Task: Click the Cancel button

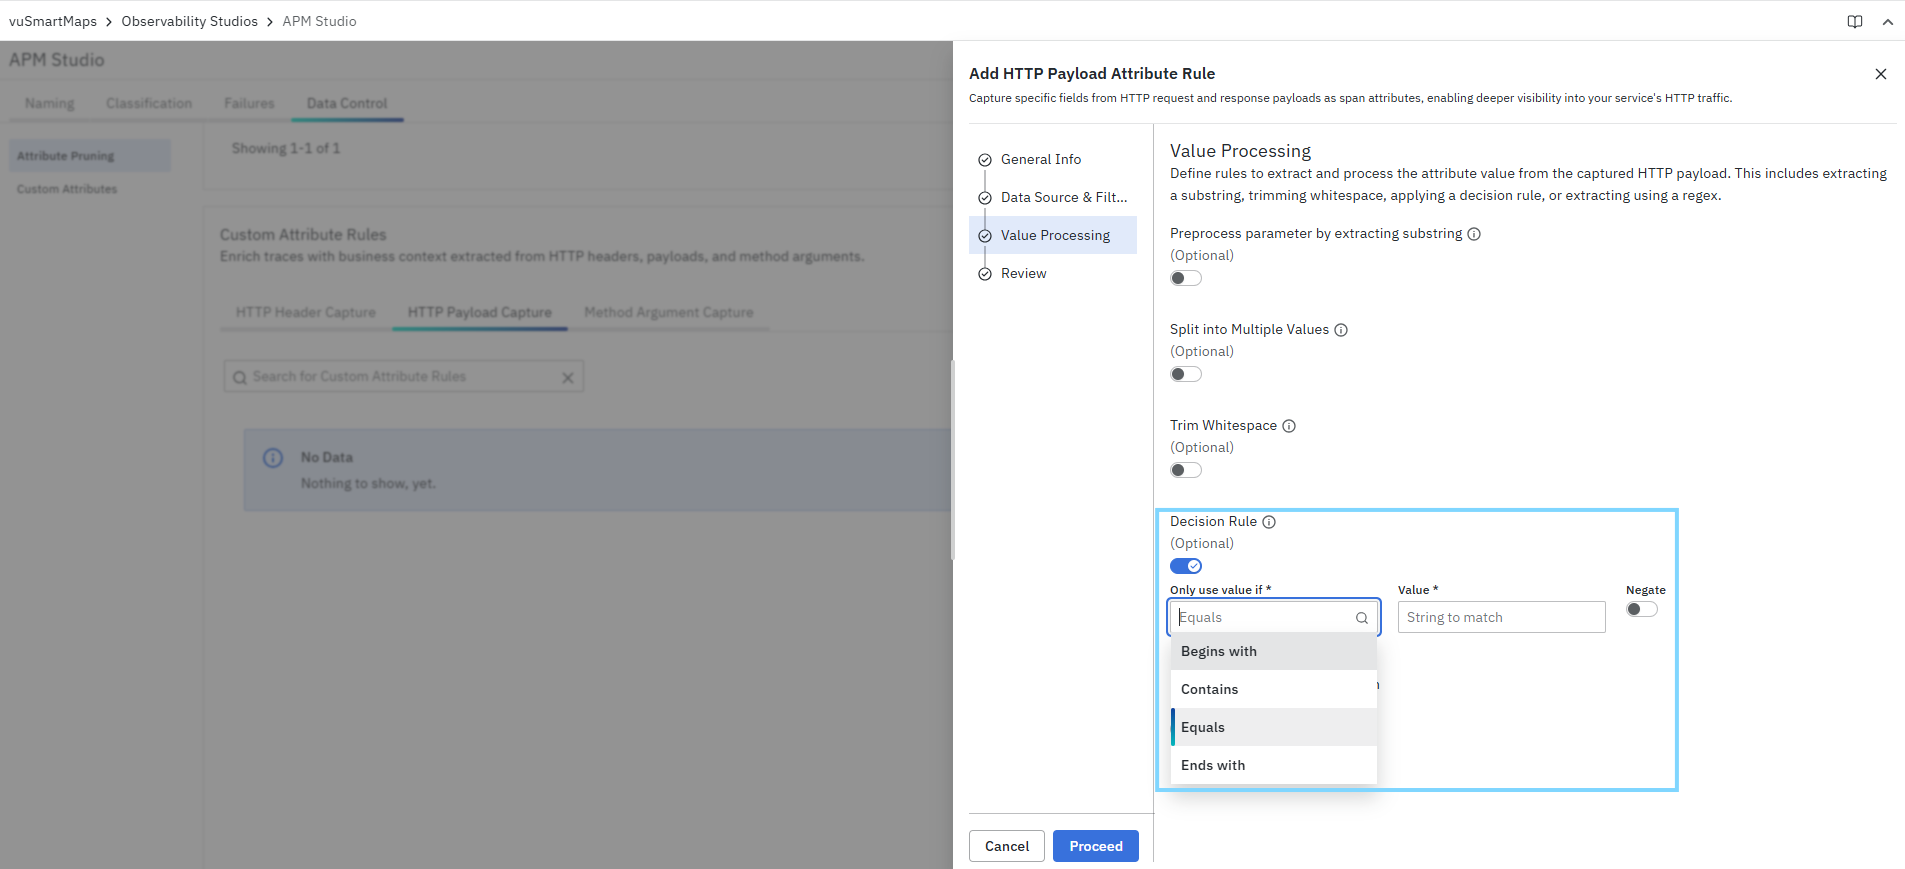Action: [x=1007, y=846]
